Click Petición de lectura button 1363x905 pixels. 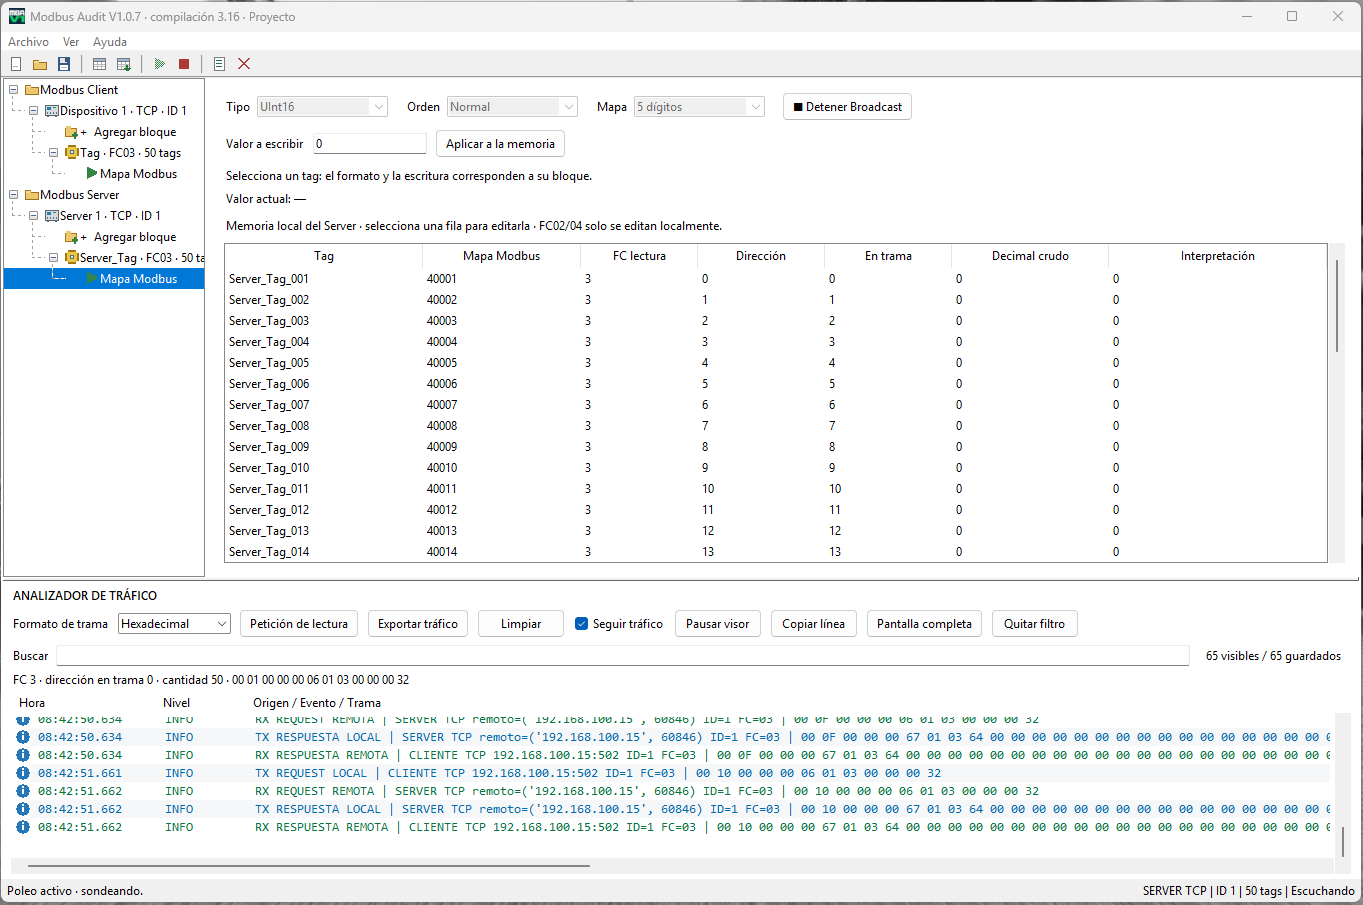299,624
